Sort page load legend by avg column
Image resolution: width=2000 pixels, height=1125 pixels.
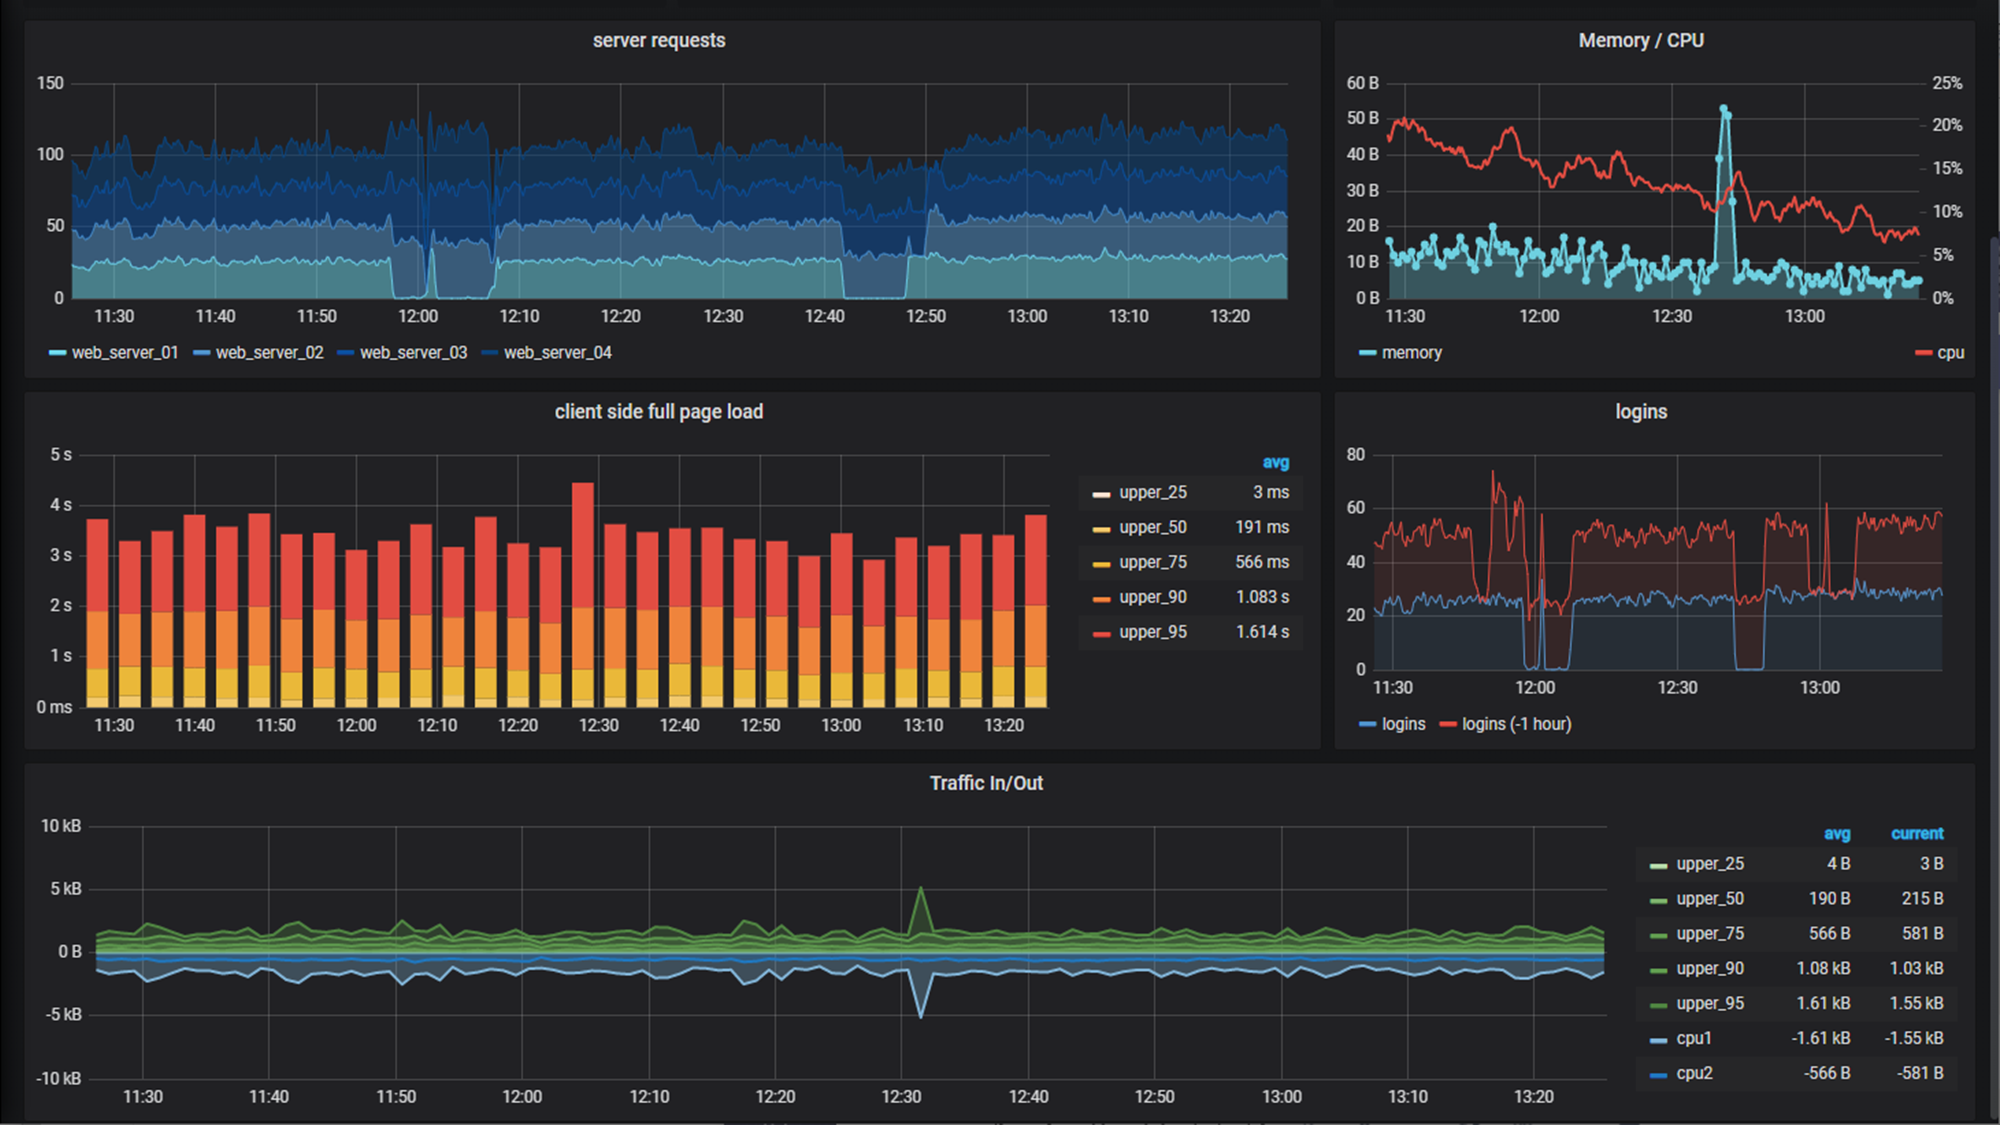click(1275, 463)
